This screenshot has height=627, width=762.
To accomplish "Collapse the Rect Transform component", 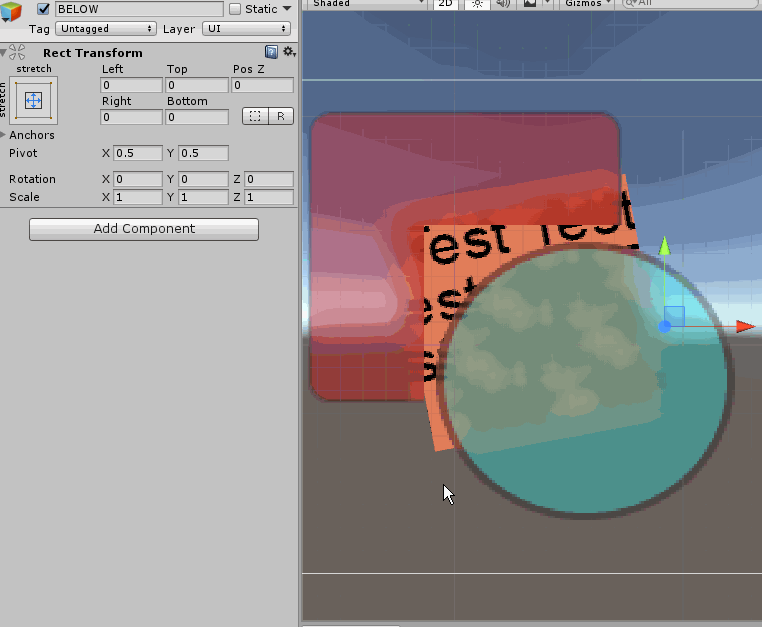I will [x=3, y=52].
